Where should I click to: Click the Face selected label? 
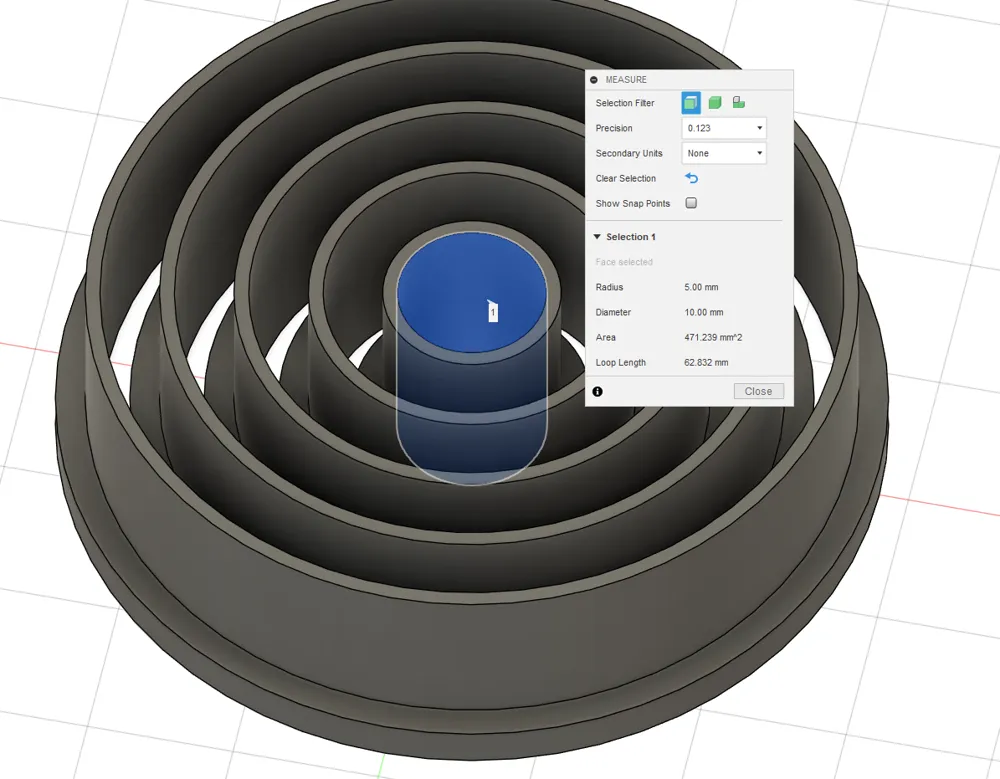(x=625, y=261)
